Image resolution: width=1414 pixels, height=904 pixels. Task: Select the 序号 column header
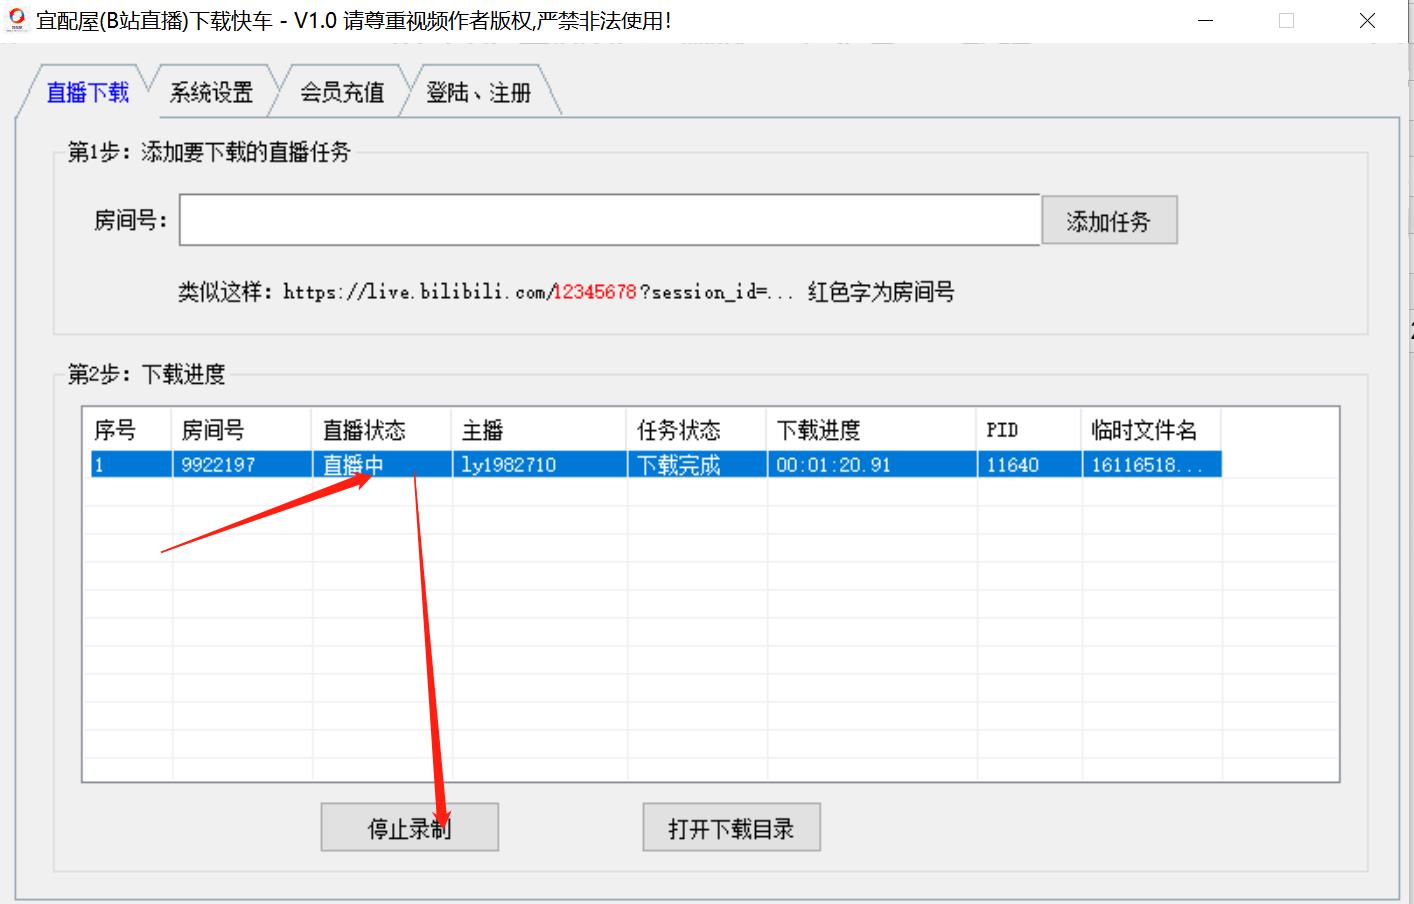coord(127,430)
